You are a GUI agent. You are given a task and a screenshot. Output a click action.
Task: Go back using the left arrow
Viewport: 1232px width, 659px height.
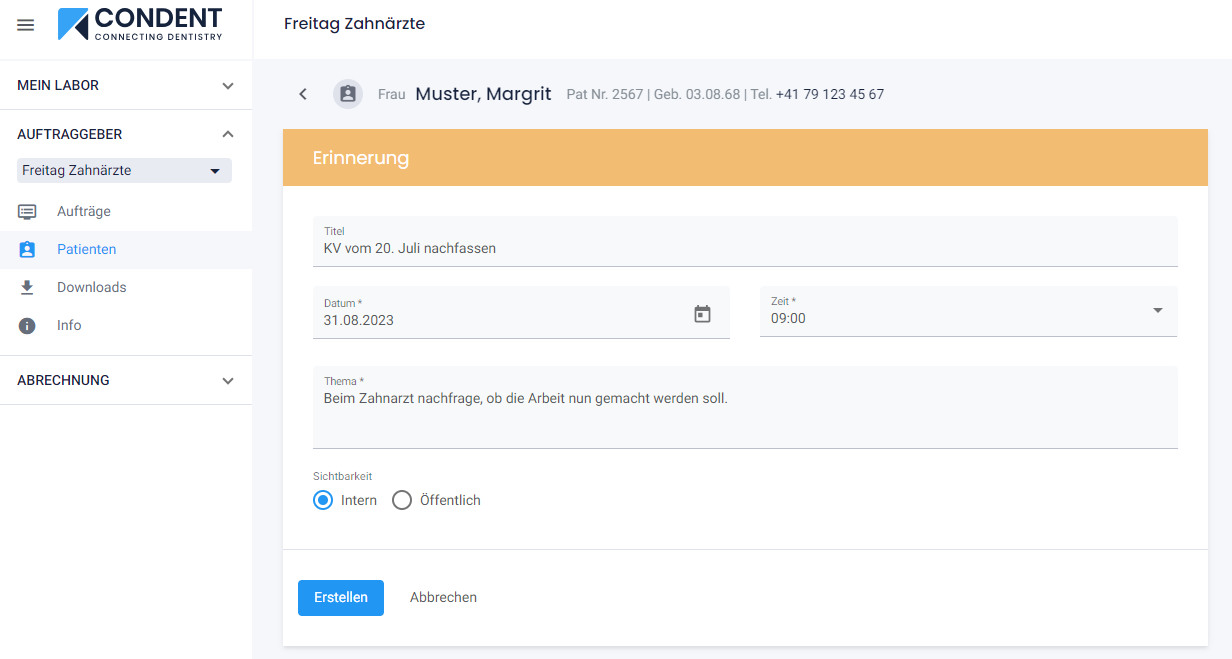click(x=303, y=94)
